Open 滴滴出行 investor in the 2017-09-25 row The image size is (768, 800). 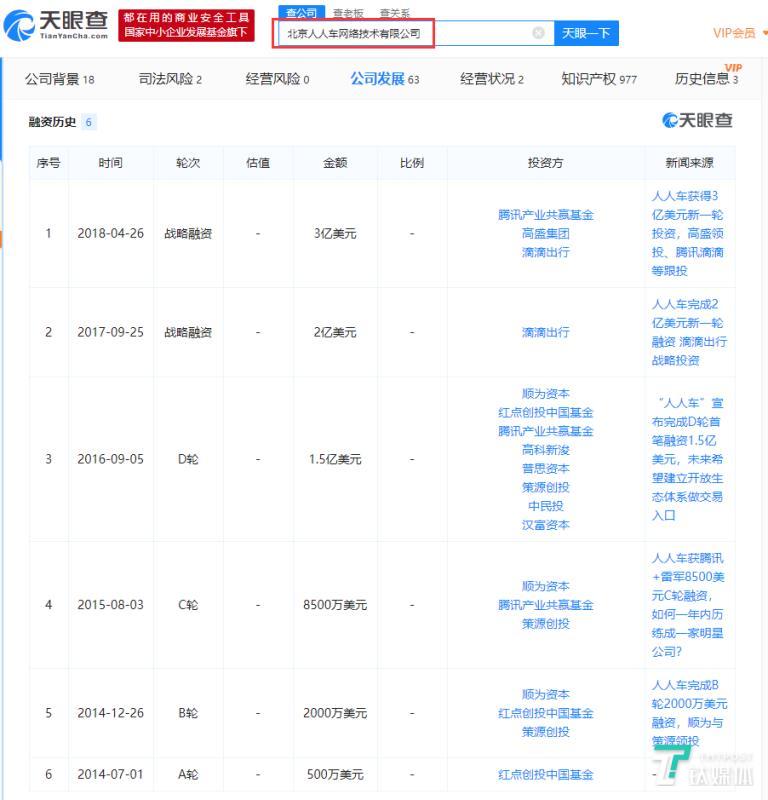point(546,333)
